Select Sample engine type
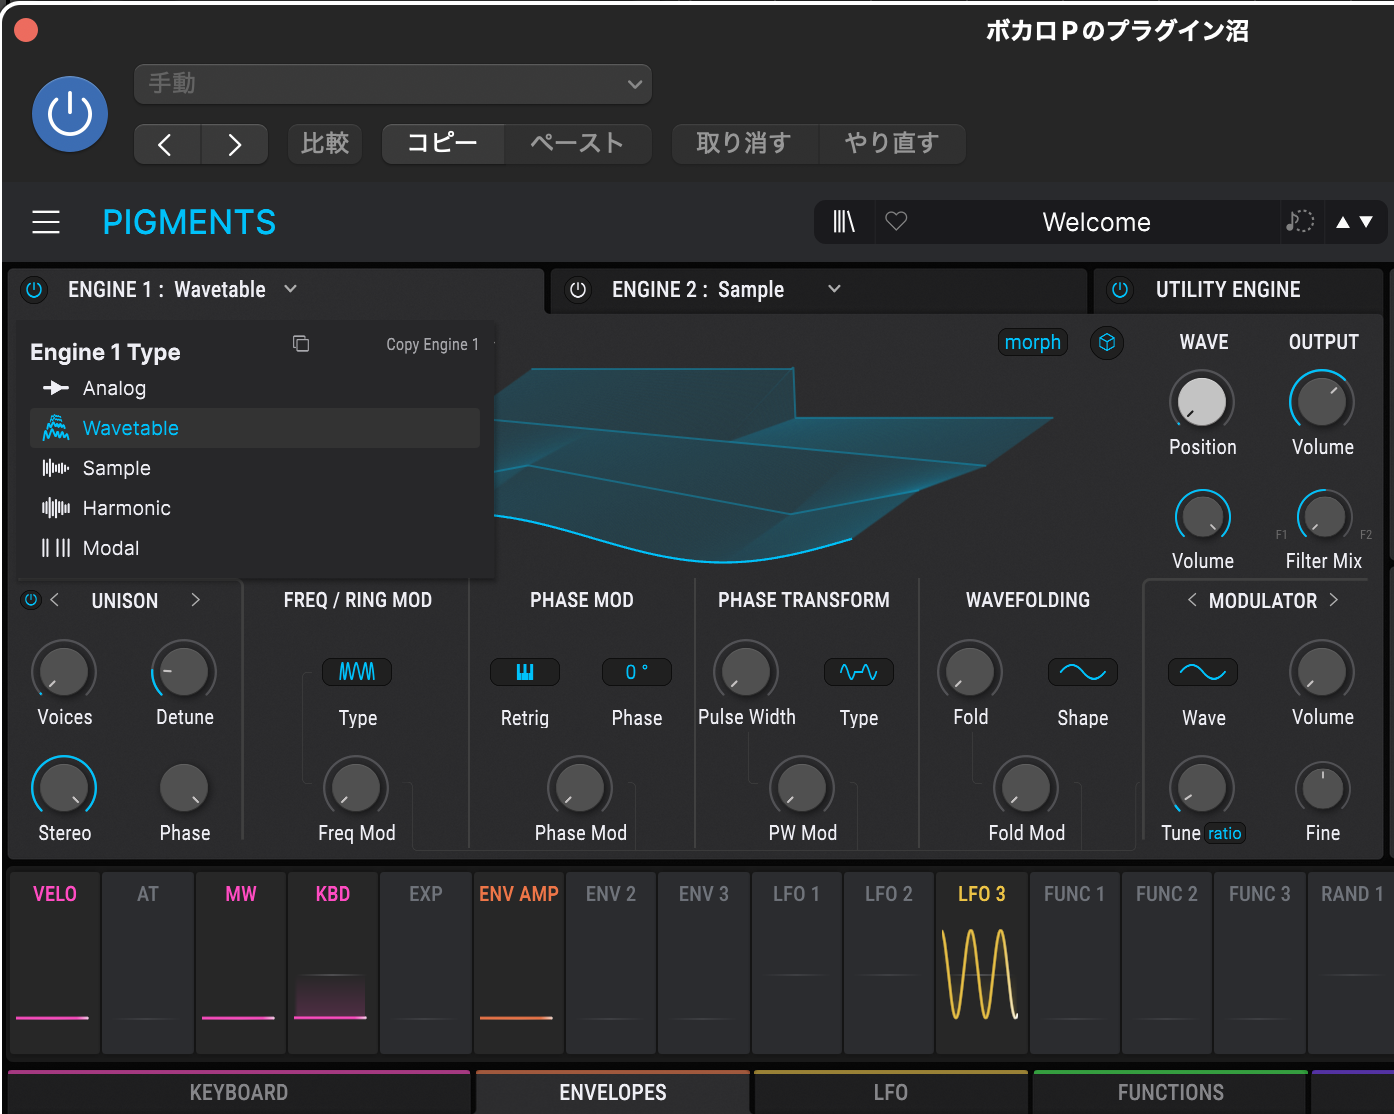Image resolution: width=1394 pixels, height=1114 pixels. point(255,468)
